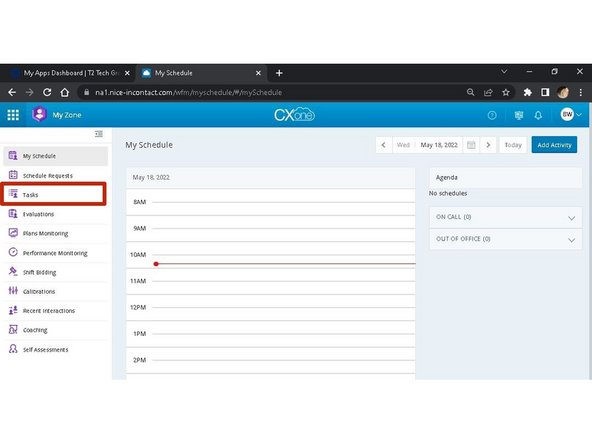Open Recent Interactions in sidebar
This screenshot has width=592, height=444.
point(56,310)
